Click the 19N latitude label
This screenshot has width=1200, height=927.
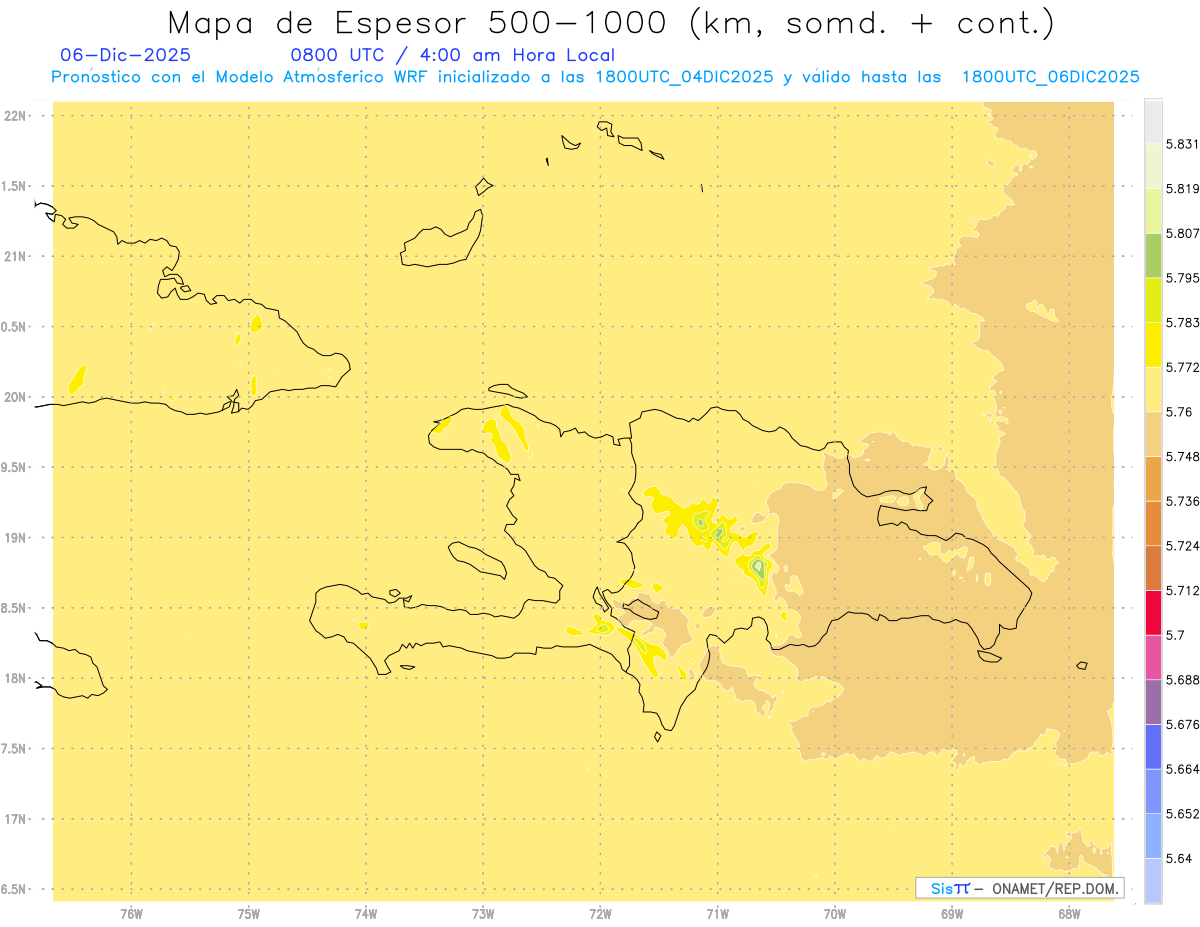[x=15, y=538]
